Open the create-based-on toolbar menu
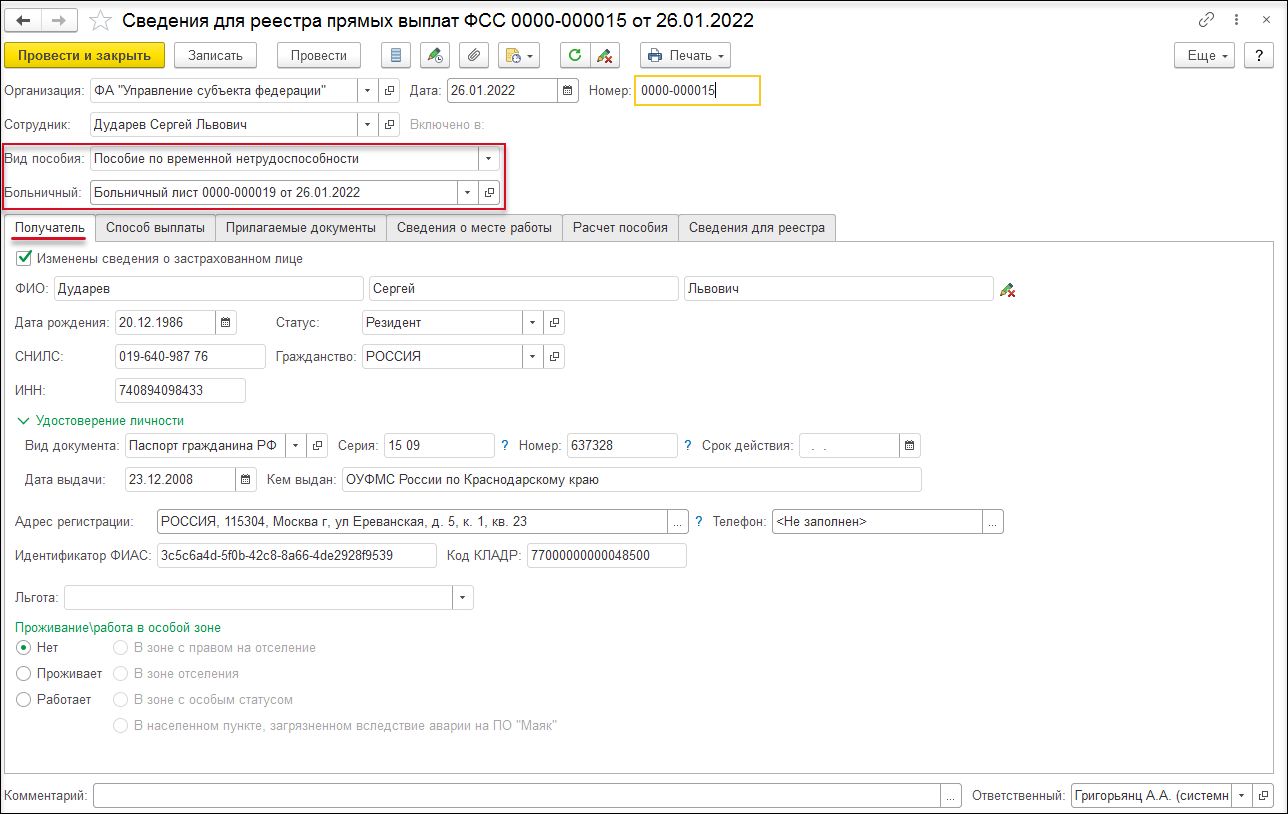The image size is (1288, 814). point(517,55)
